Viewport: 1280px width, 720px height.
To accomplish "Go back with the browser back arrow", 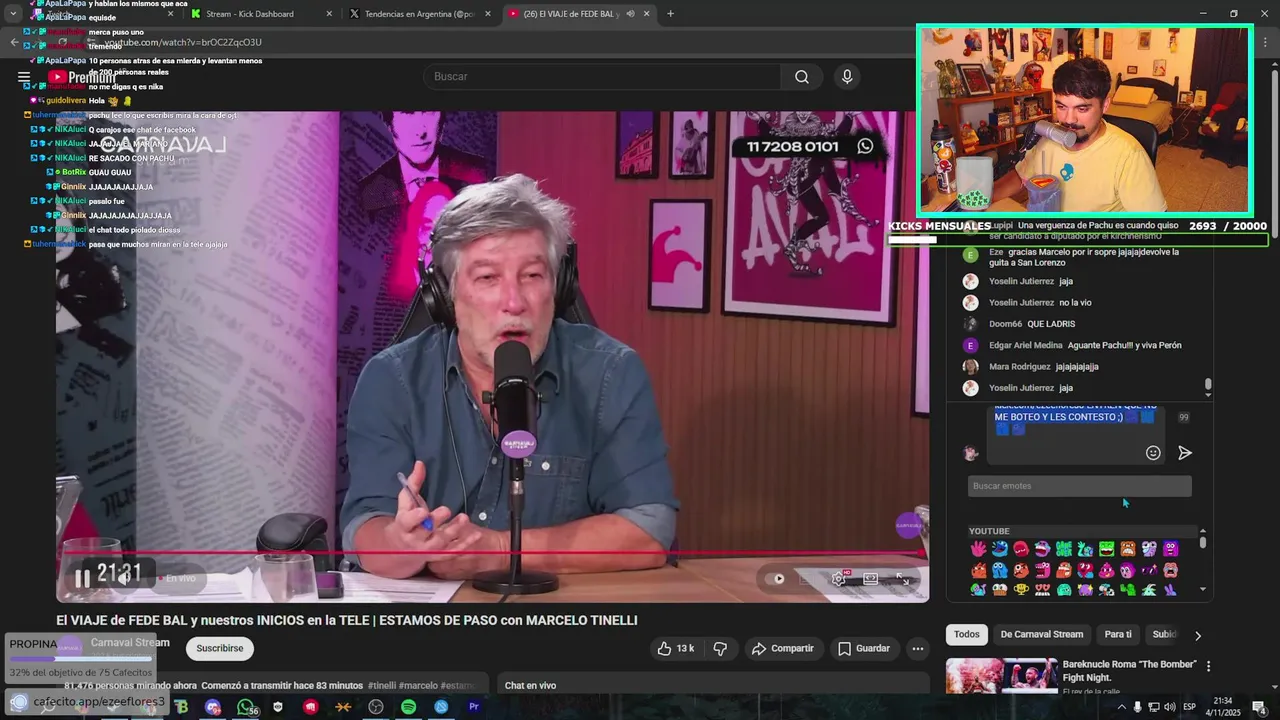I will pyautogui.click(x=14, y=42).
